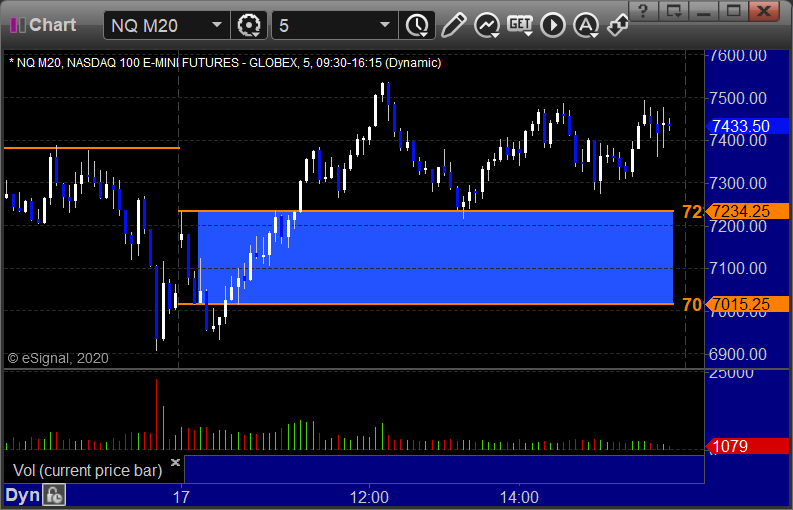Click the 17 date axis label
Image resolution: width=793 pixels, height=510 pixels.
click(181, 497)
